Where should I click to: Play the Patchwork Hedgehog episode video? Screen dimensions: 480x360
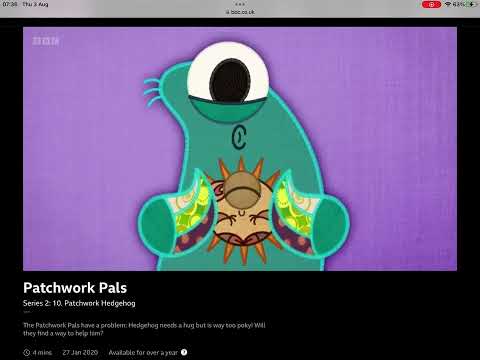240,149
